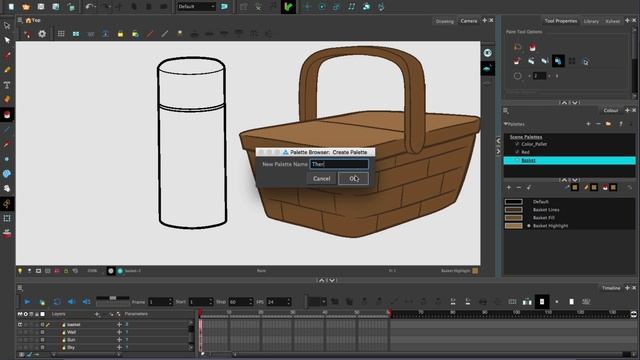Click the Frame number field

click(x=160, y=302)
